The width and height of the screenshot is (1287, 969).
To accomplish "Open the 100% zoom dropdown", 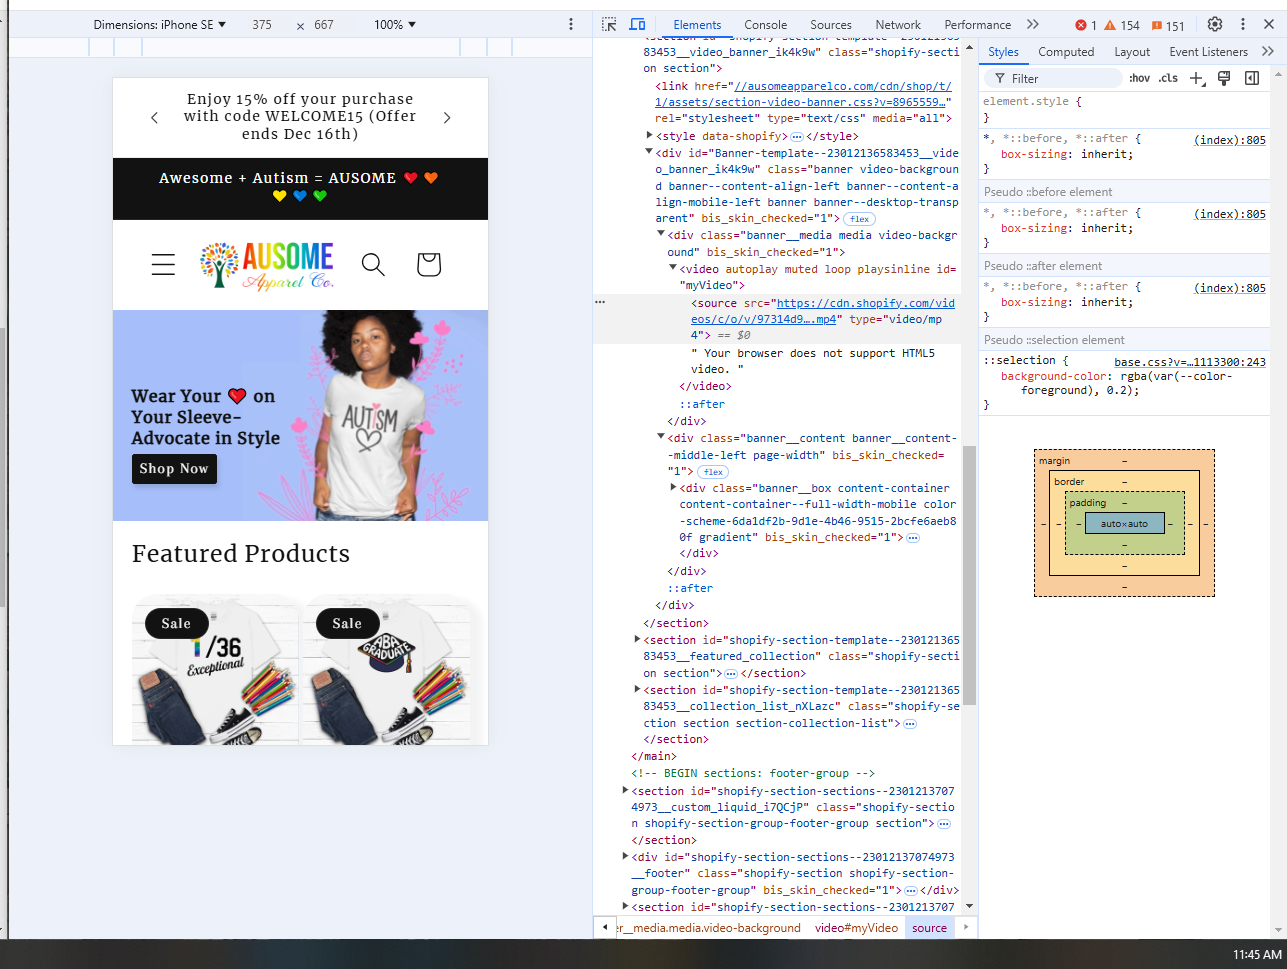I will point(394,24).
